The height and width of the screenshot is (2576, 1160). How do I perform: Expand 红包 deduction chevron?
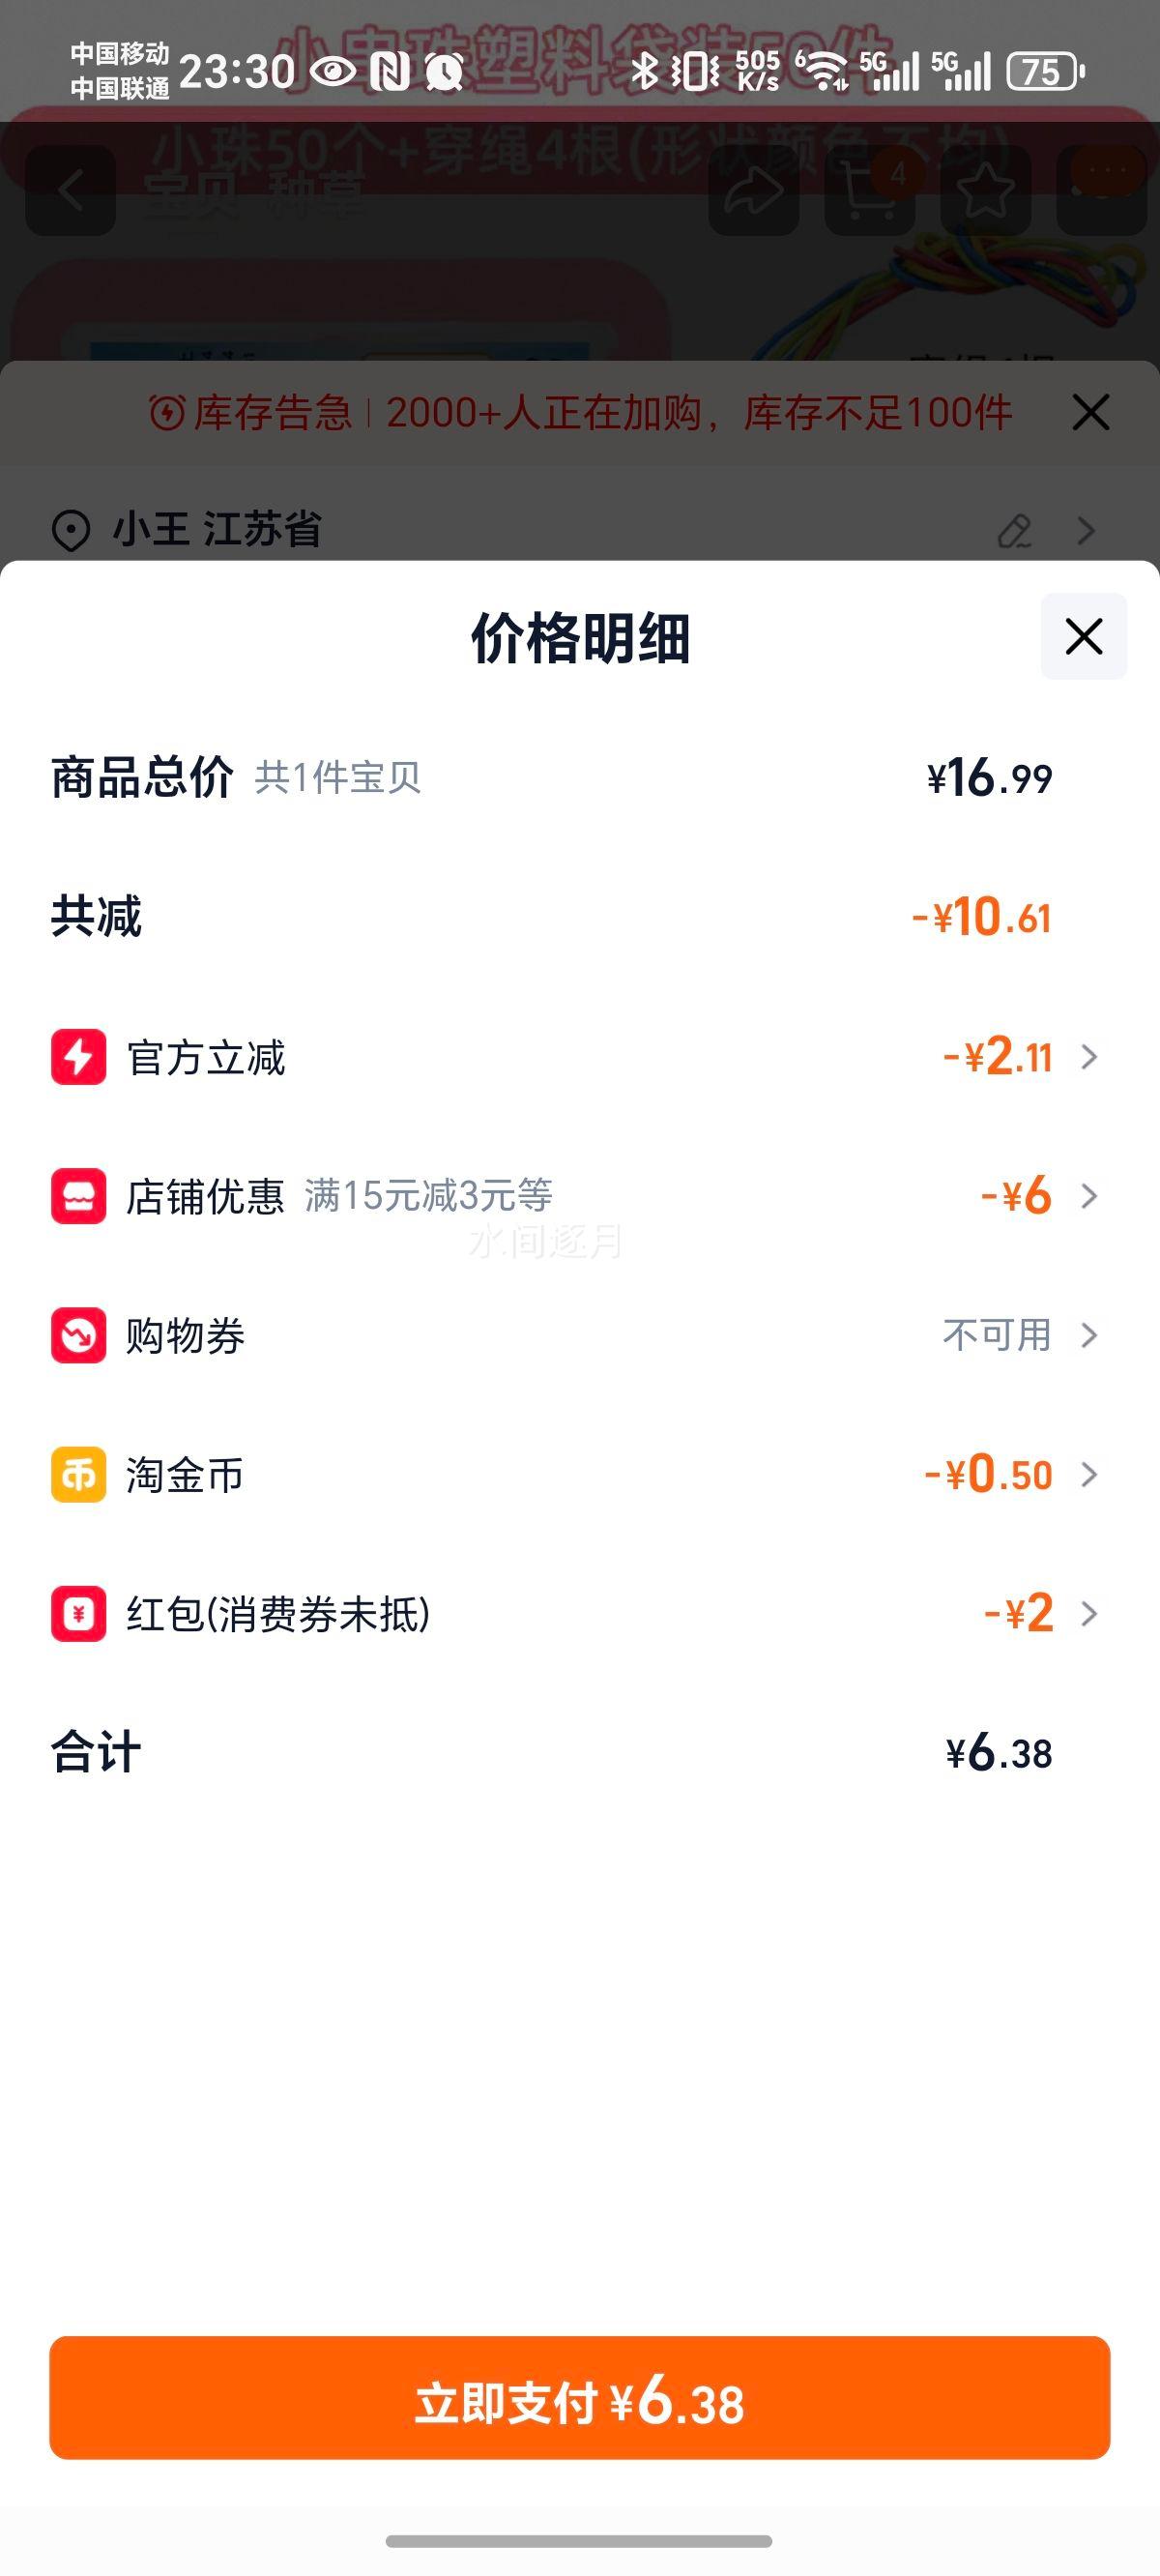pyautogui.click(x=1090, y=1613)
